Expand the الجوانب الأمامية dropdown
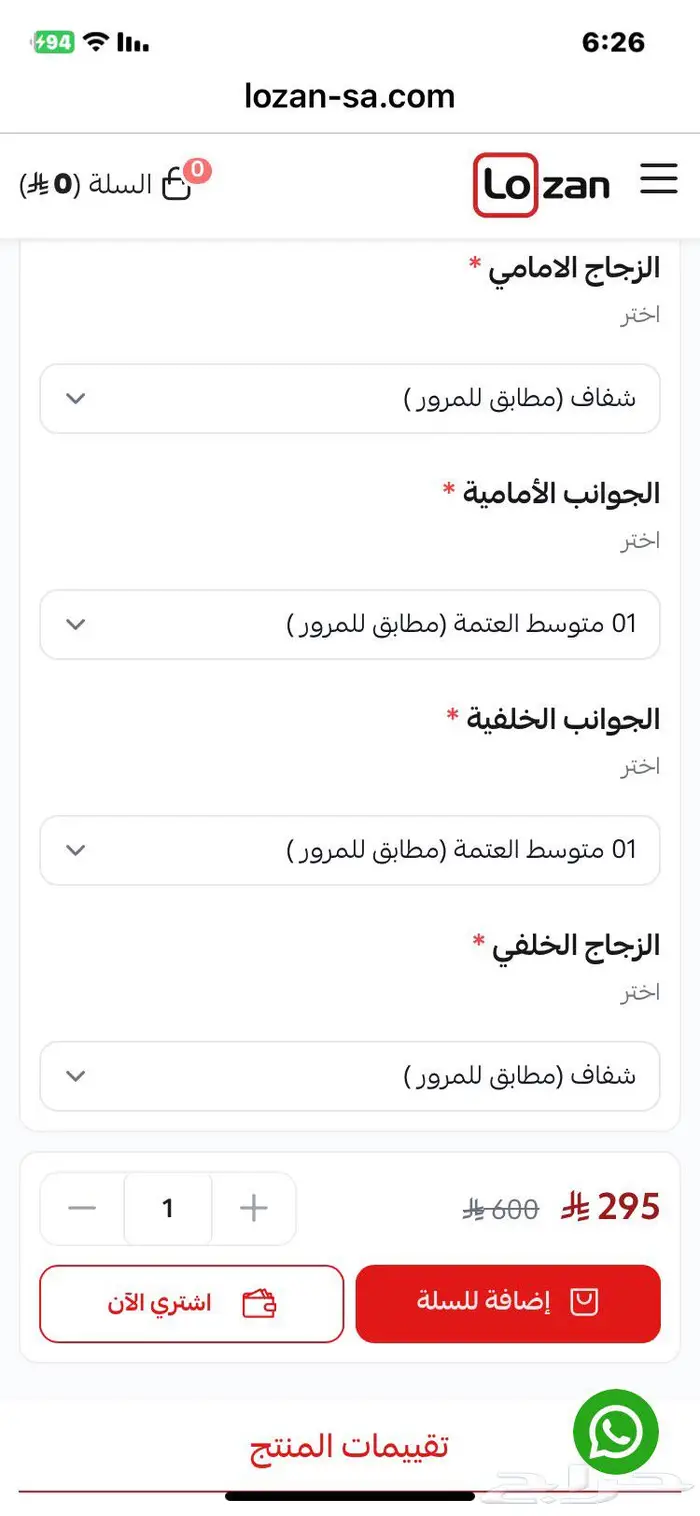The height and width of the screenshot is (1516, 700). [350, 624]
